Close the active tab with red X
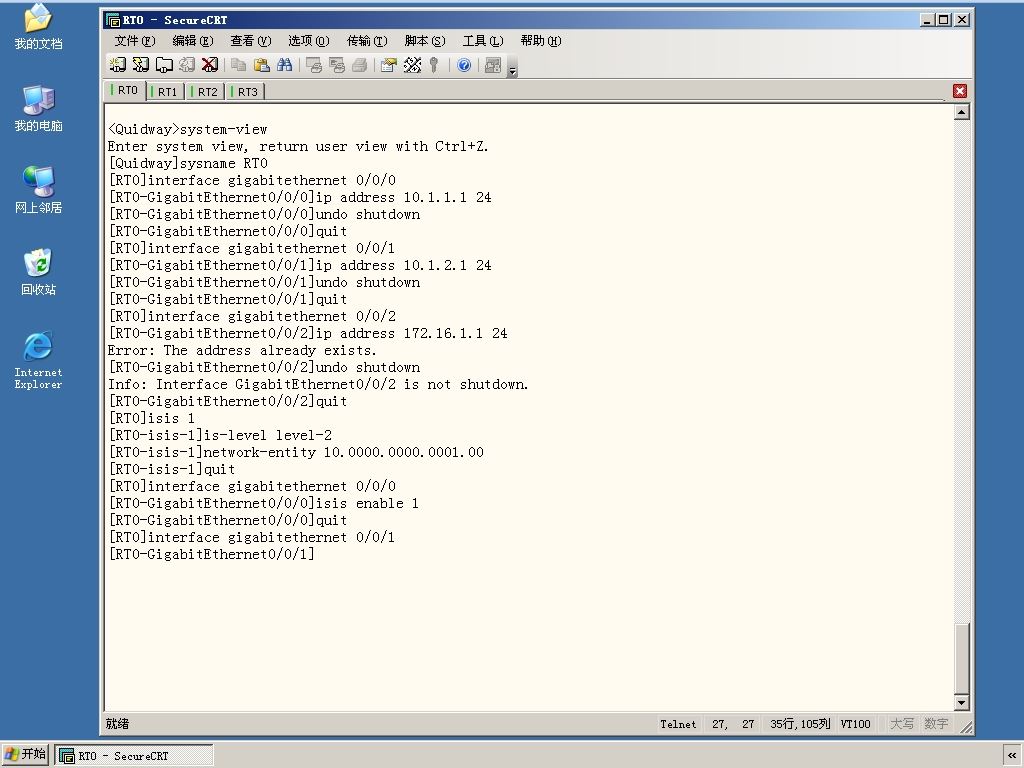 959,91
